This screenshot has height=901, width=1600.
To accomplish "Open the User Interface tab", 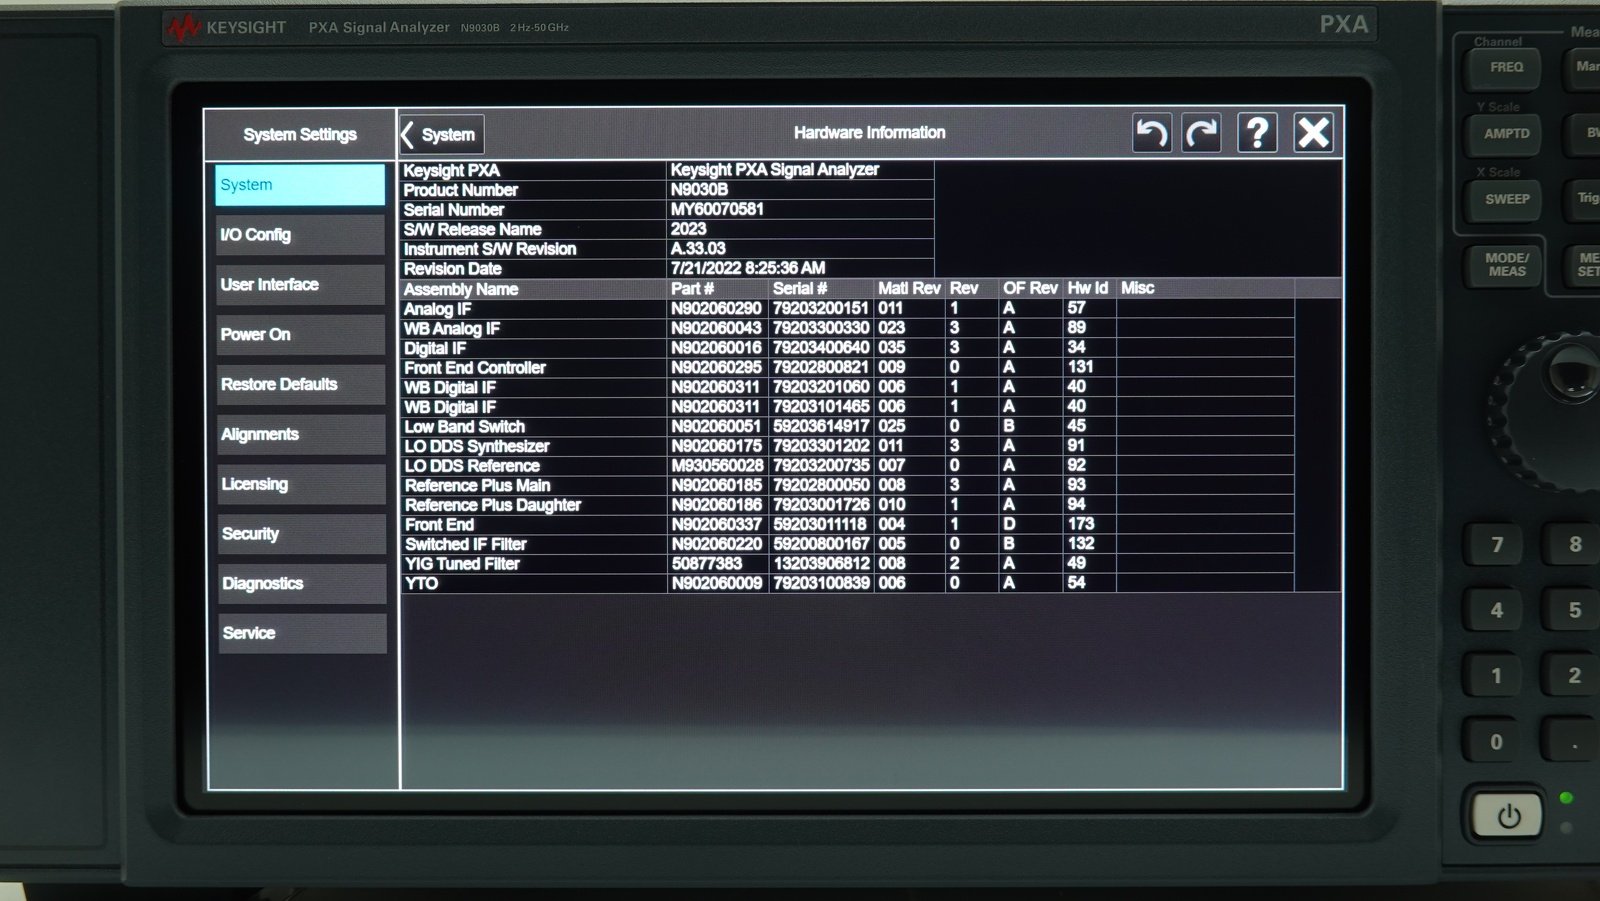I will point(300,285).
